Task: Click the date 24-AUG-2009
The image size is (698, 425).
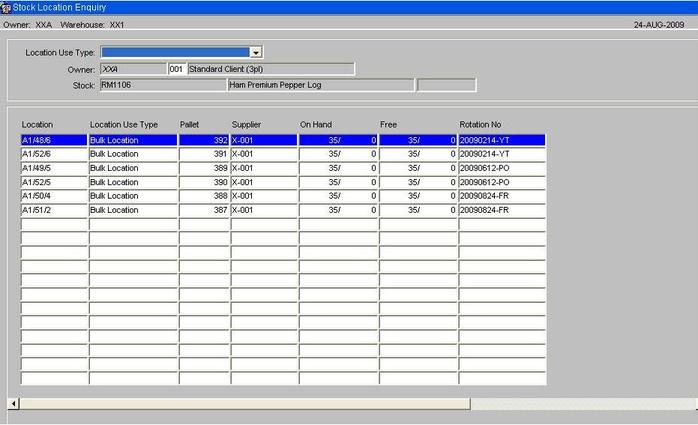Action: coord(659,25)
